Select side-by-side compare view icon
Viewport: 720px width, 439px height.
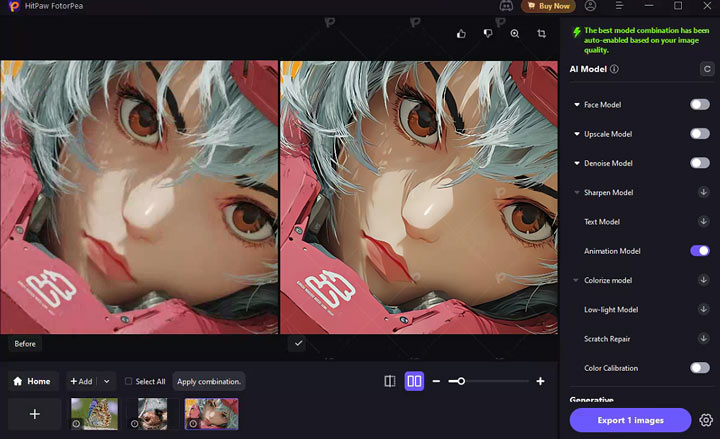point(414,381)
